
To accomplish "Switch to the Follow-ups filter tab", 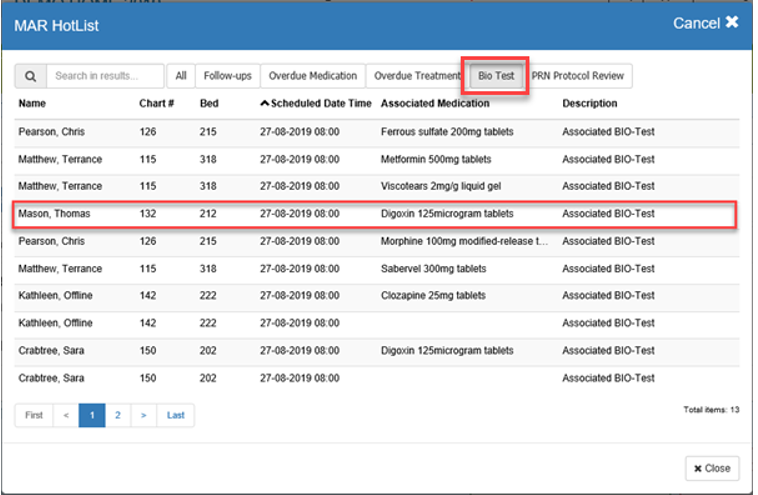I will pos(228,76).
